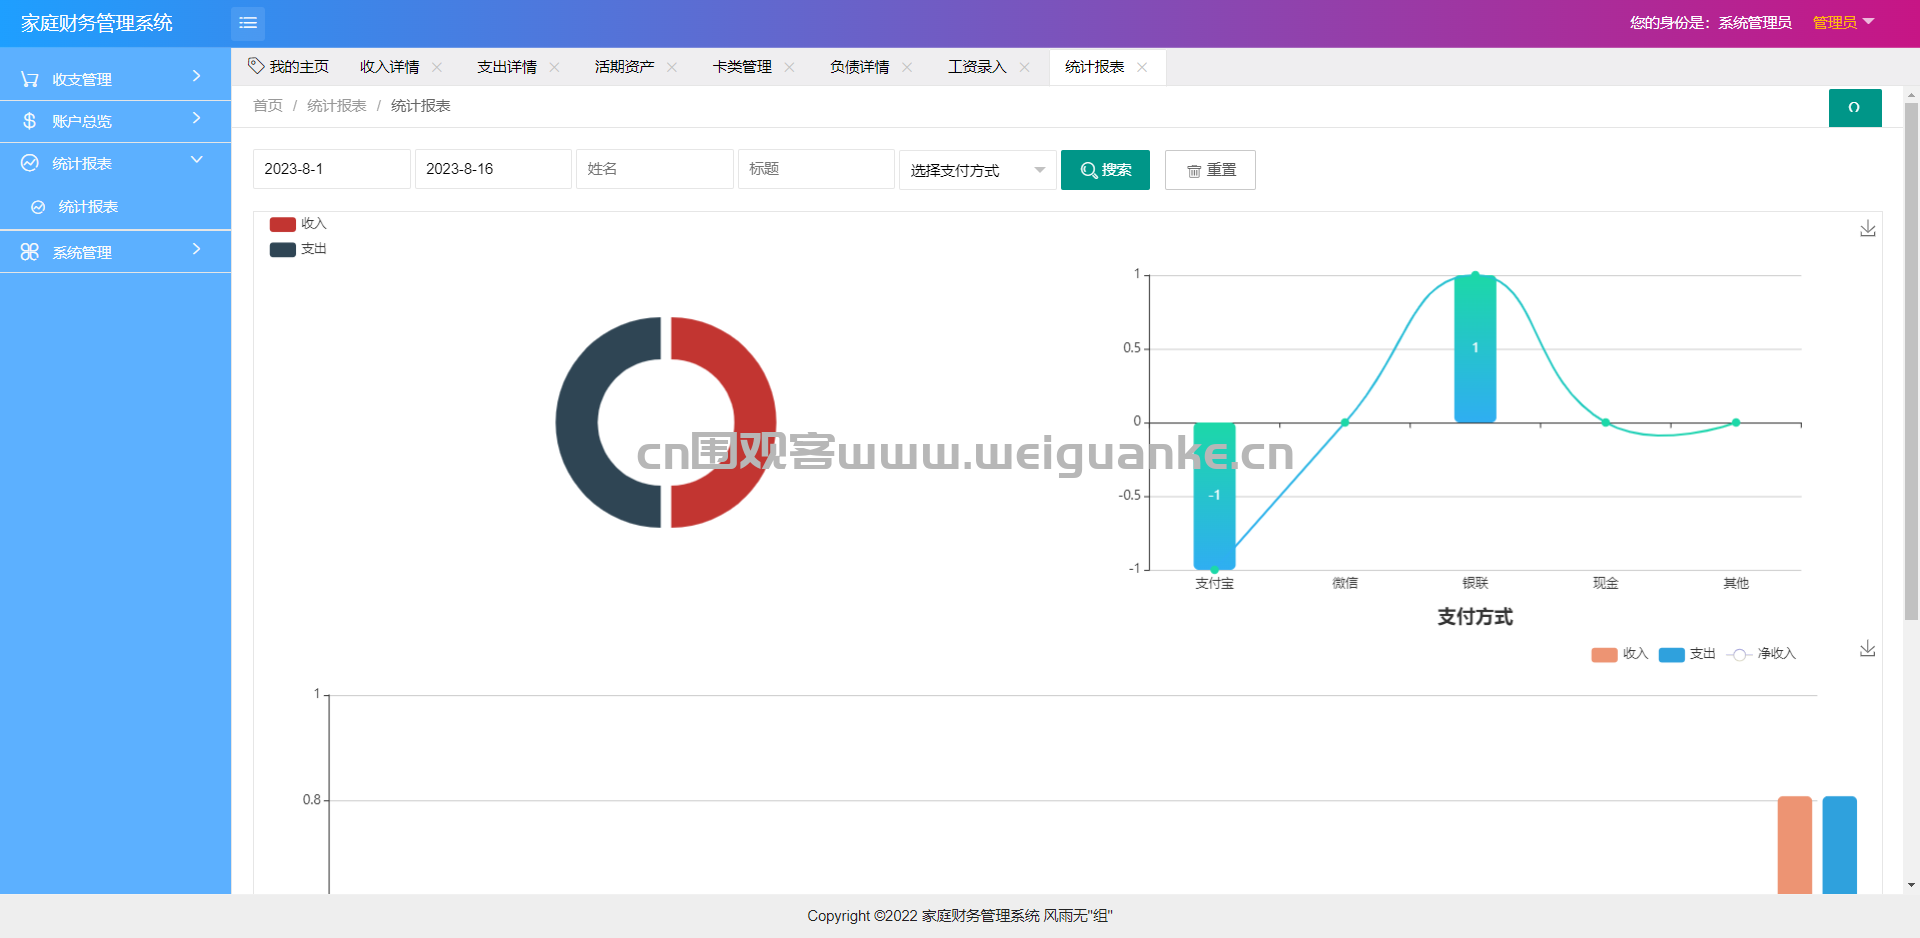
Task: Click the 支付宝 bar labeled -1
Action: [1214, 496]
